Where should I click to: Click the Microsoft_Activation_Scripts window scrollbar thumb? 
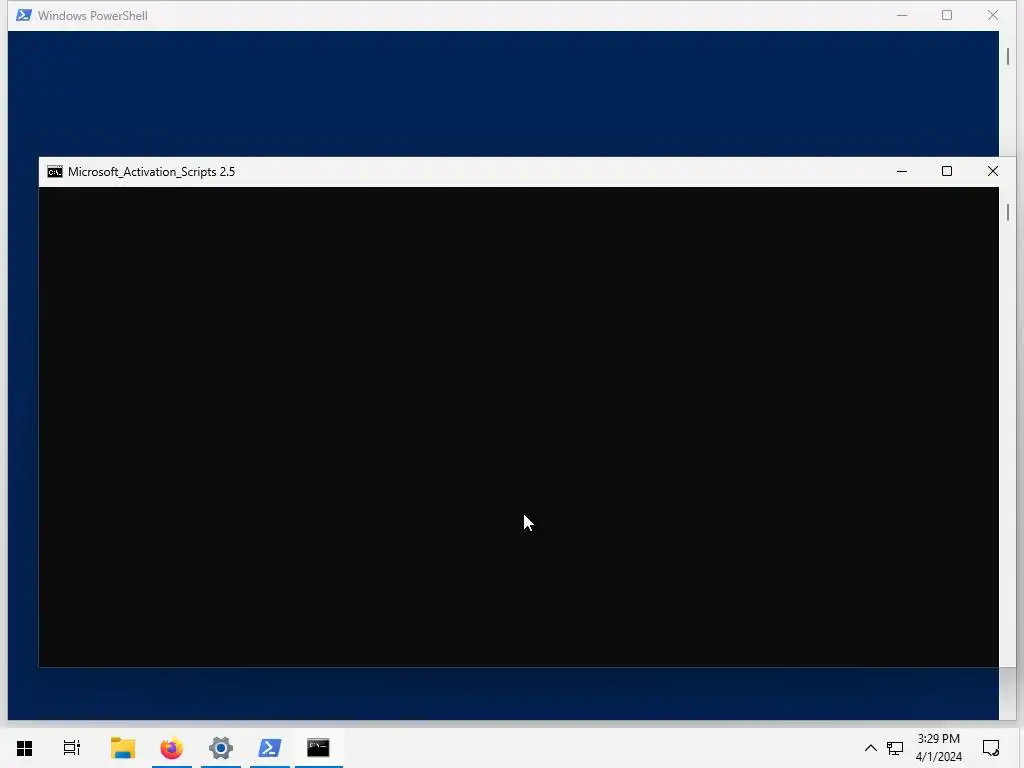(1008, 212)
